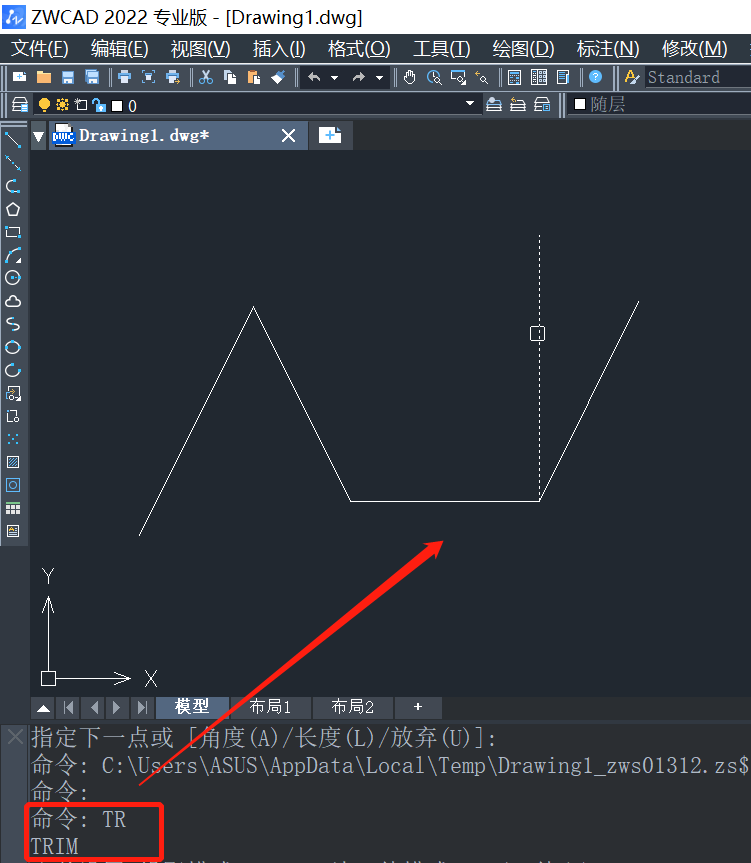The image size is (751, 863).
Task: Select the Circle tool
Action: tap(13, 278)
